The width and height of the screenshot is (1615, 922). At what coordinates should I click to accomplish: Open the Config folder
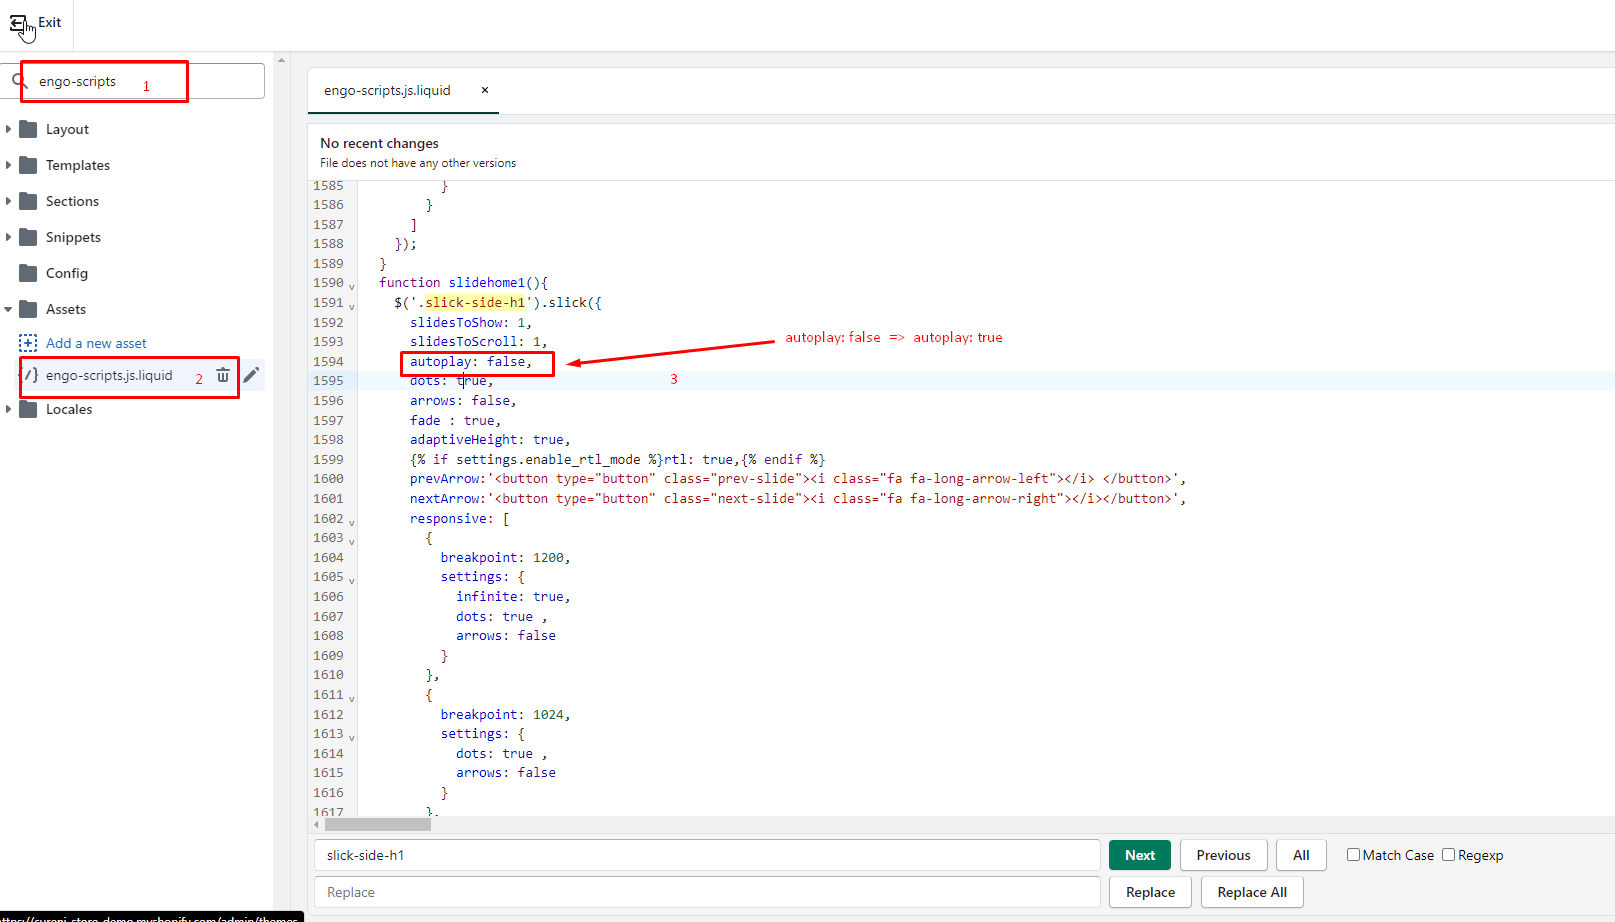tap(67, 273)
